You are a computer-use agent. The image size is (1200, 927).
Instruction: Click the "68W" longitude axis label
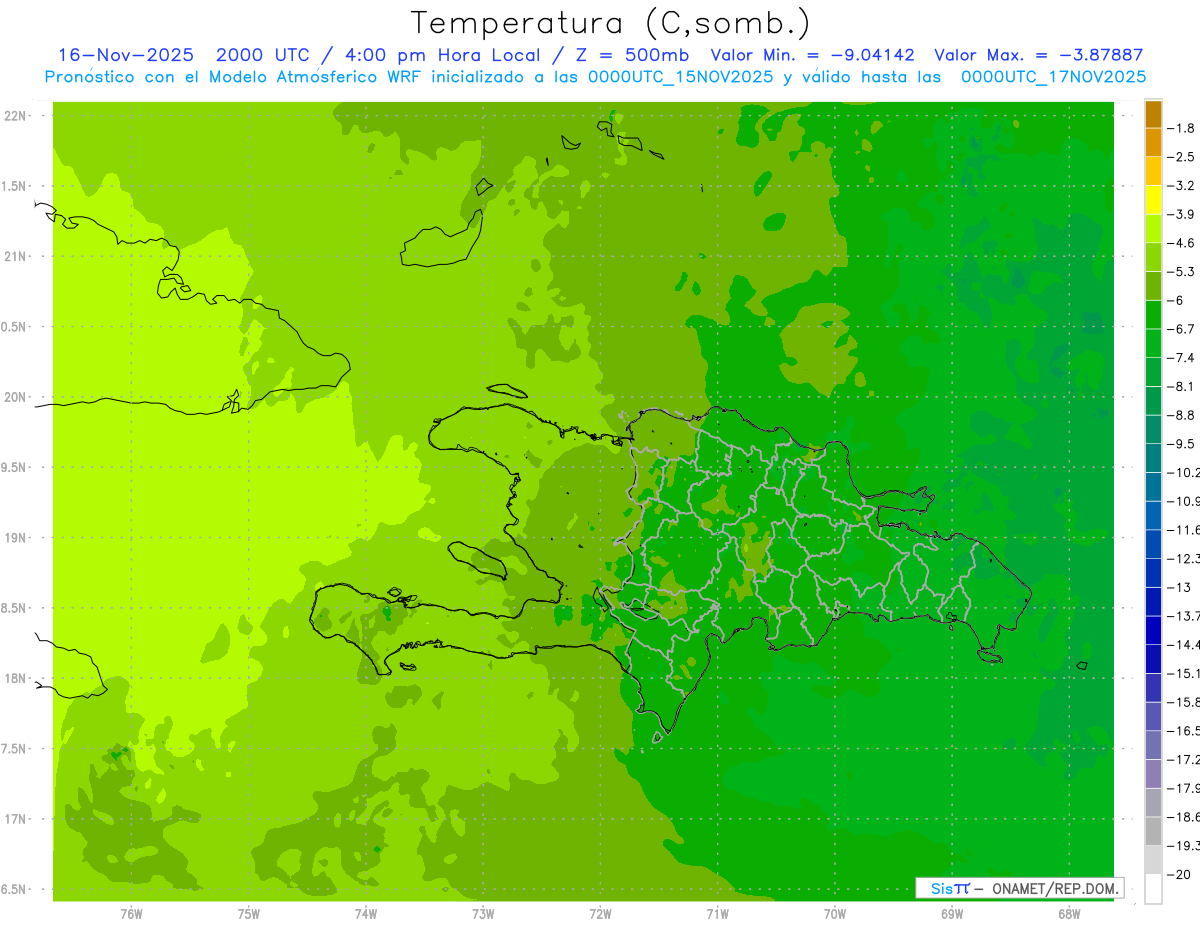tap(1069, 914)
